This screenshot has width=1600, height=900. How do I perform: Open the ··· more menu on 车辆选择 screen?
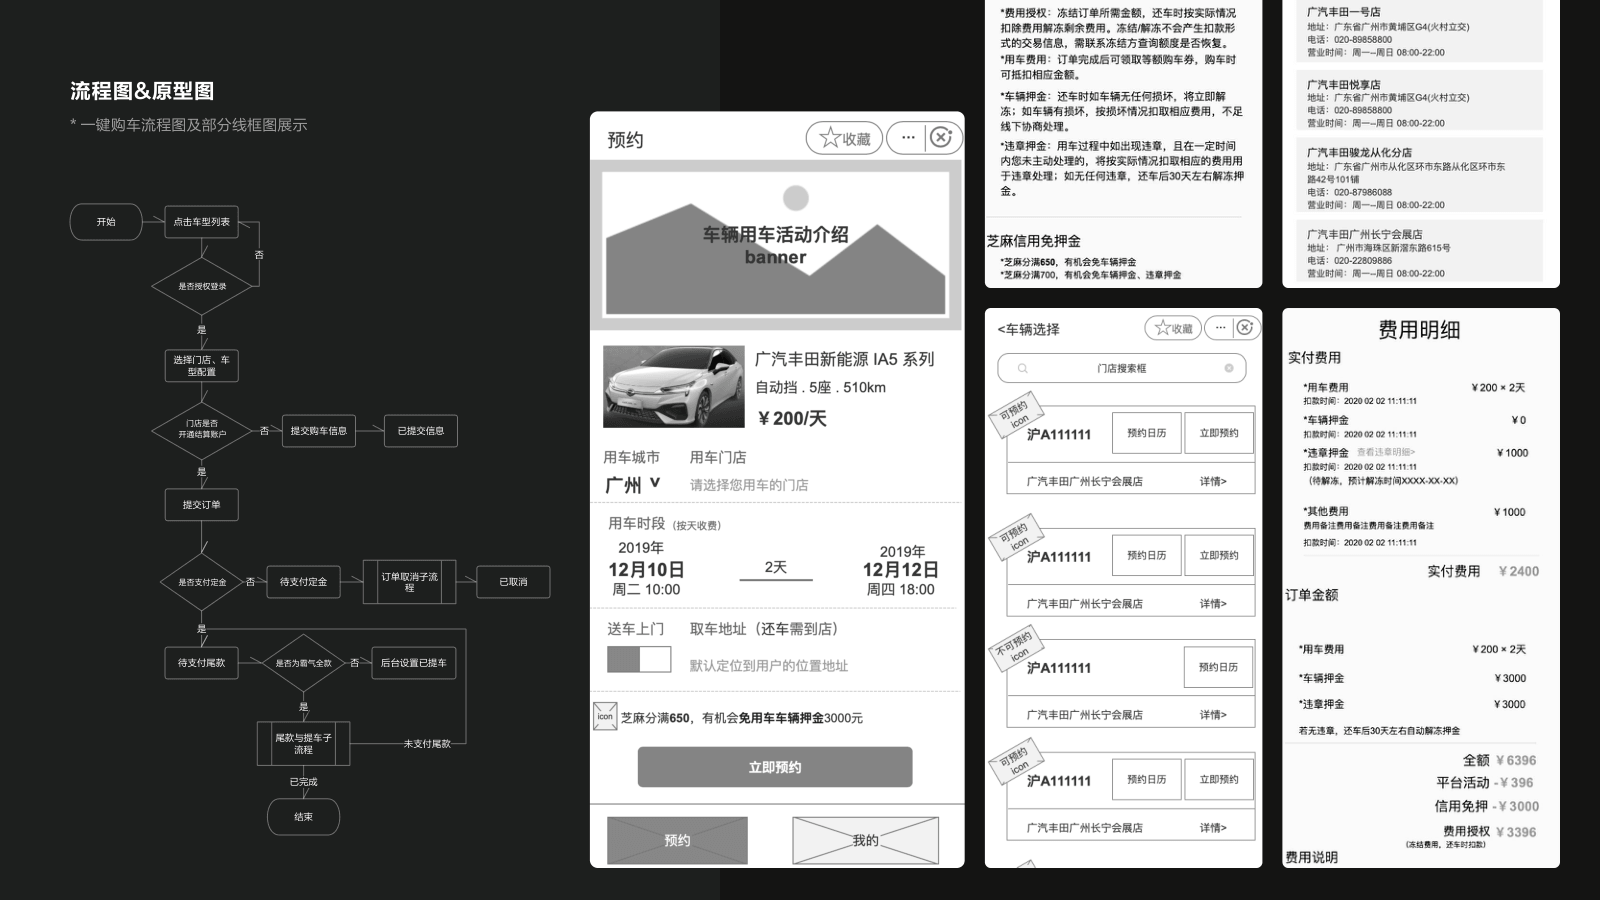[1220, 327]
